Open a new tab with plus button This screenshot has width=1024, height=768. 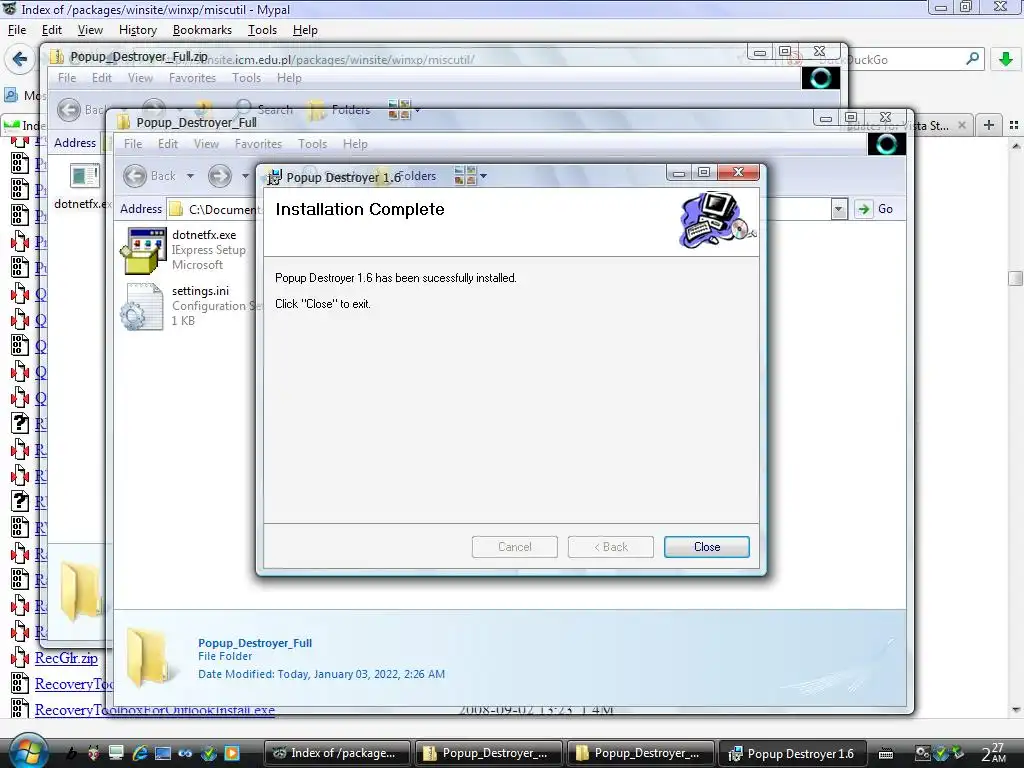989,125
